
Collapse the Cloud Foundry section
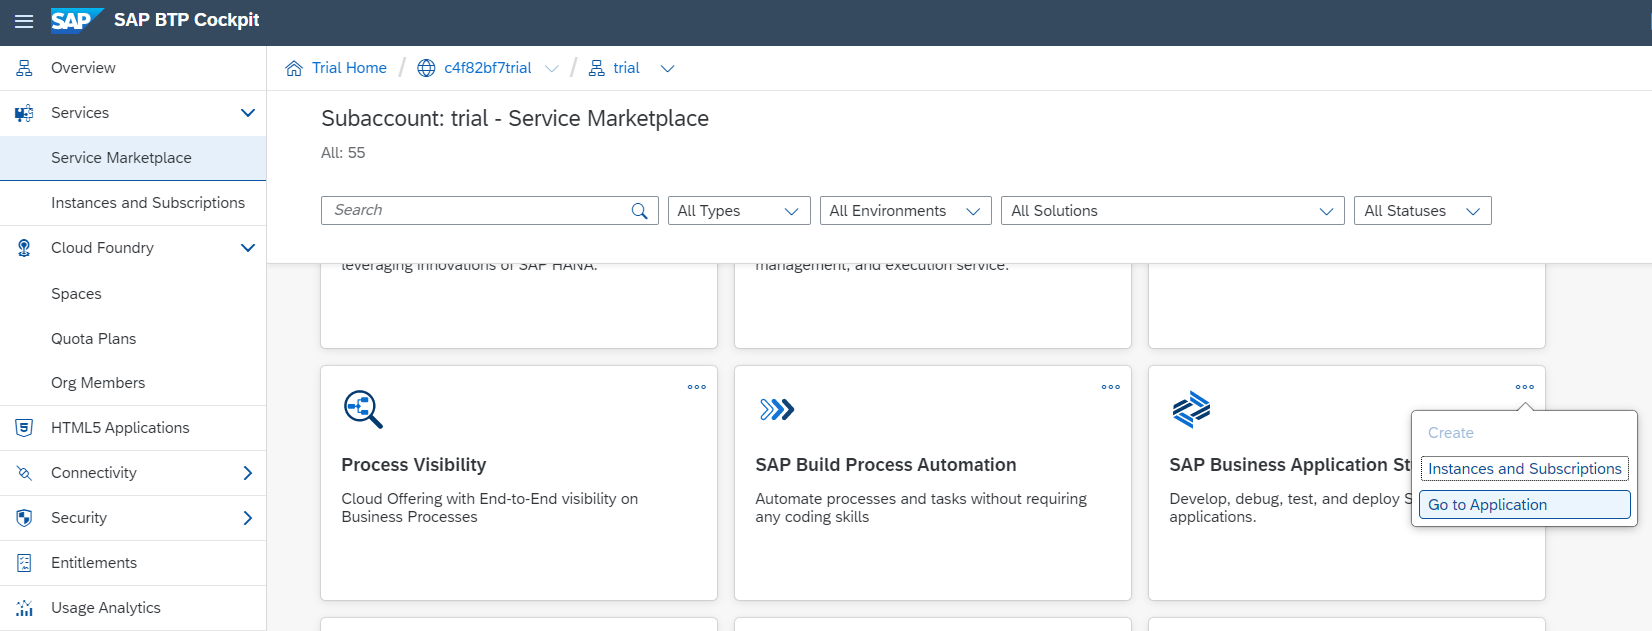[248, 248]
